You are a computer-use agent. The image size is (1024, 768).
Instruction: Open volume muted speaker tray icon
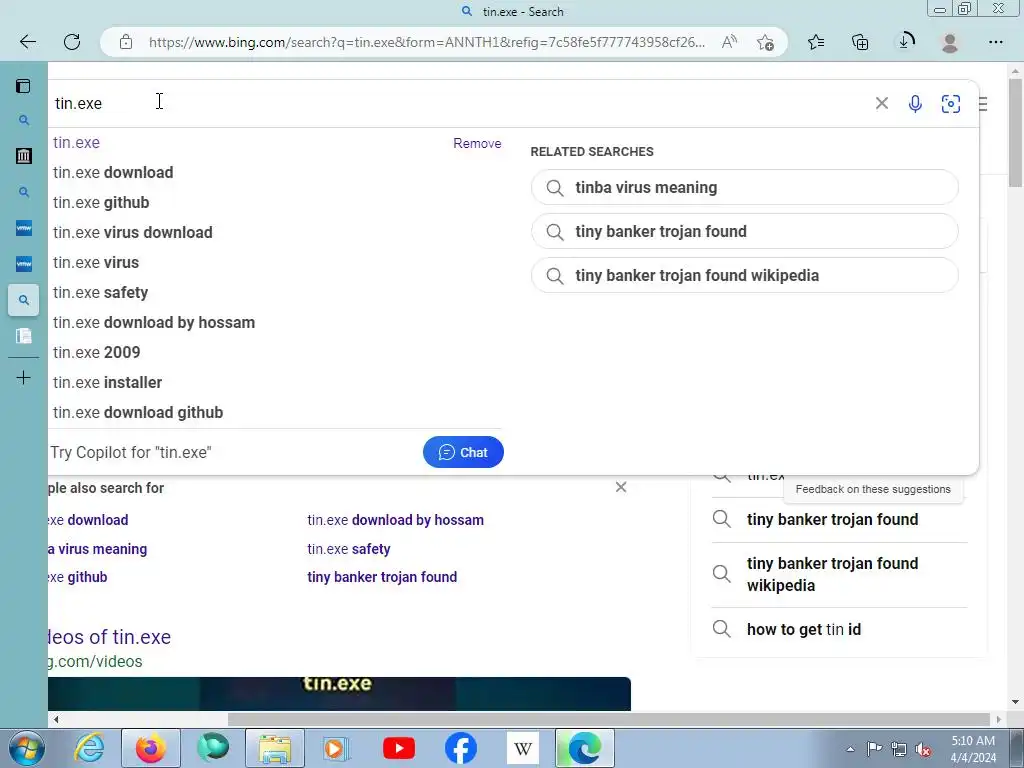coord(923,749)
